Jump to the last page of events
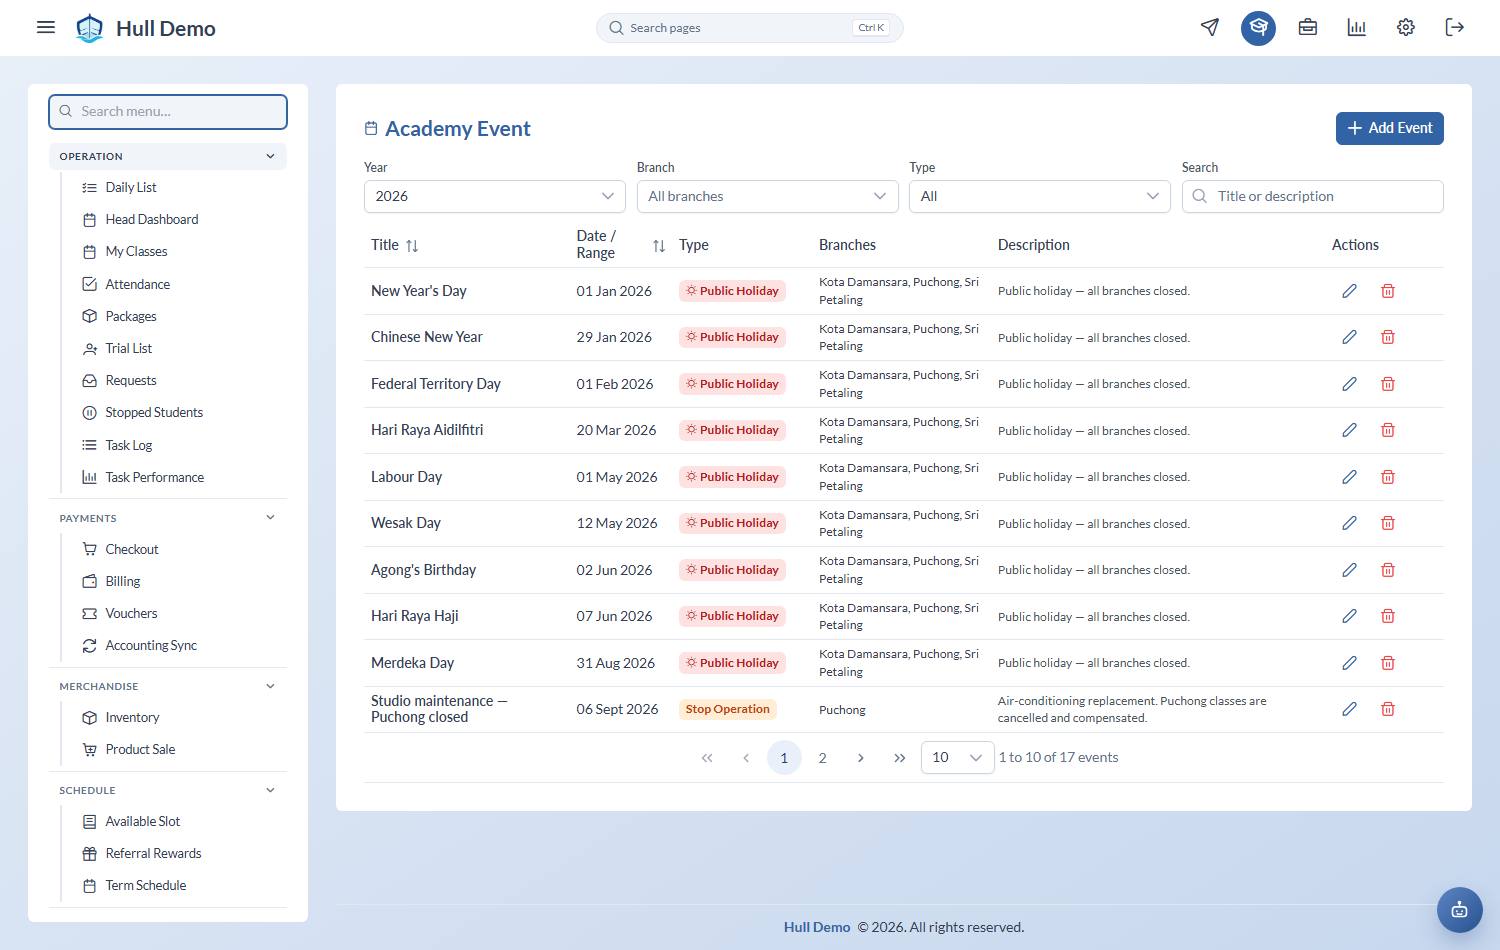The image size is (1500, 950). 900,758
